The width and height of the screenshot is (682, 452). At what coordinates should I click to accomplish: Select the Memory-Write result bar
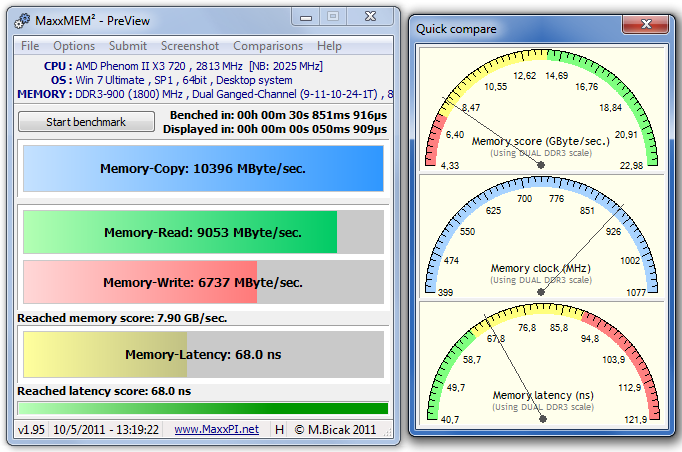(203, 282)
